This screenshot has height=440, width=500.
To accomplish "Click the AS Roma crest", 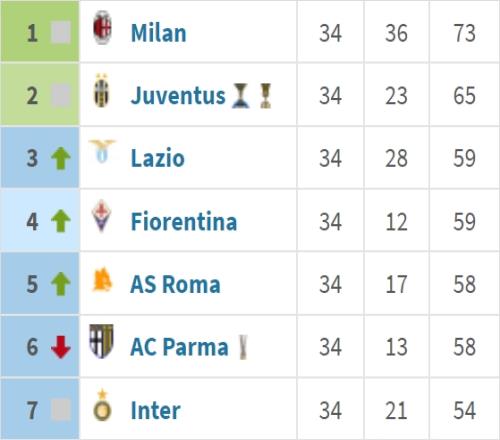I will [102, 279].
